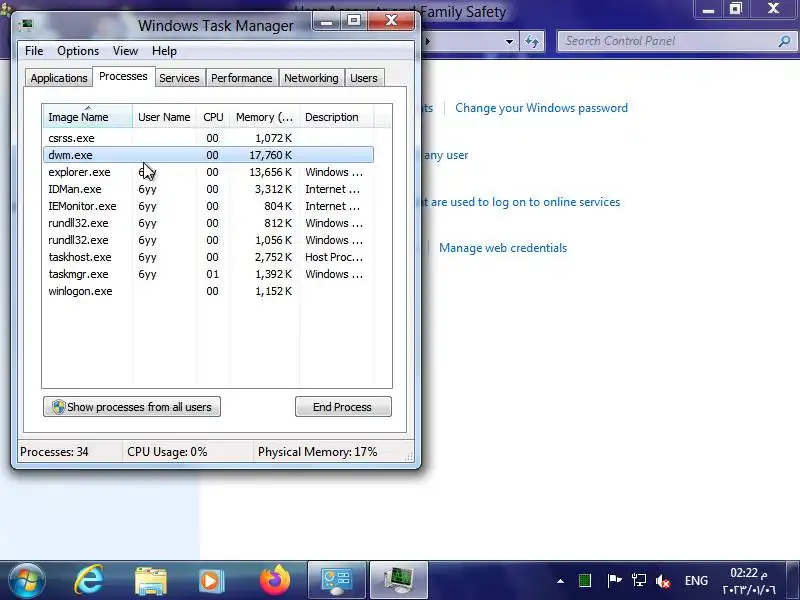Open the File menu in Task Manager
This screenshot has width=800, height=600.
[34, 51]
